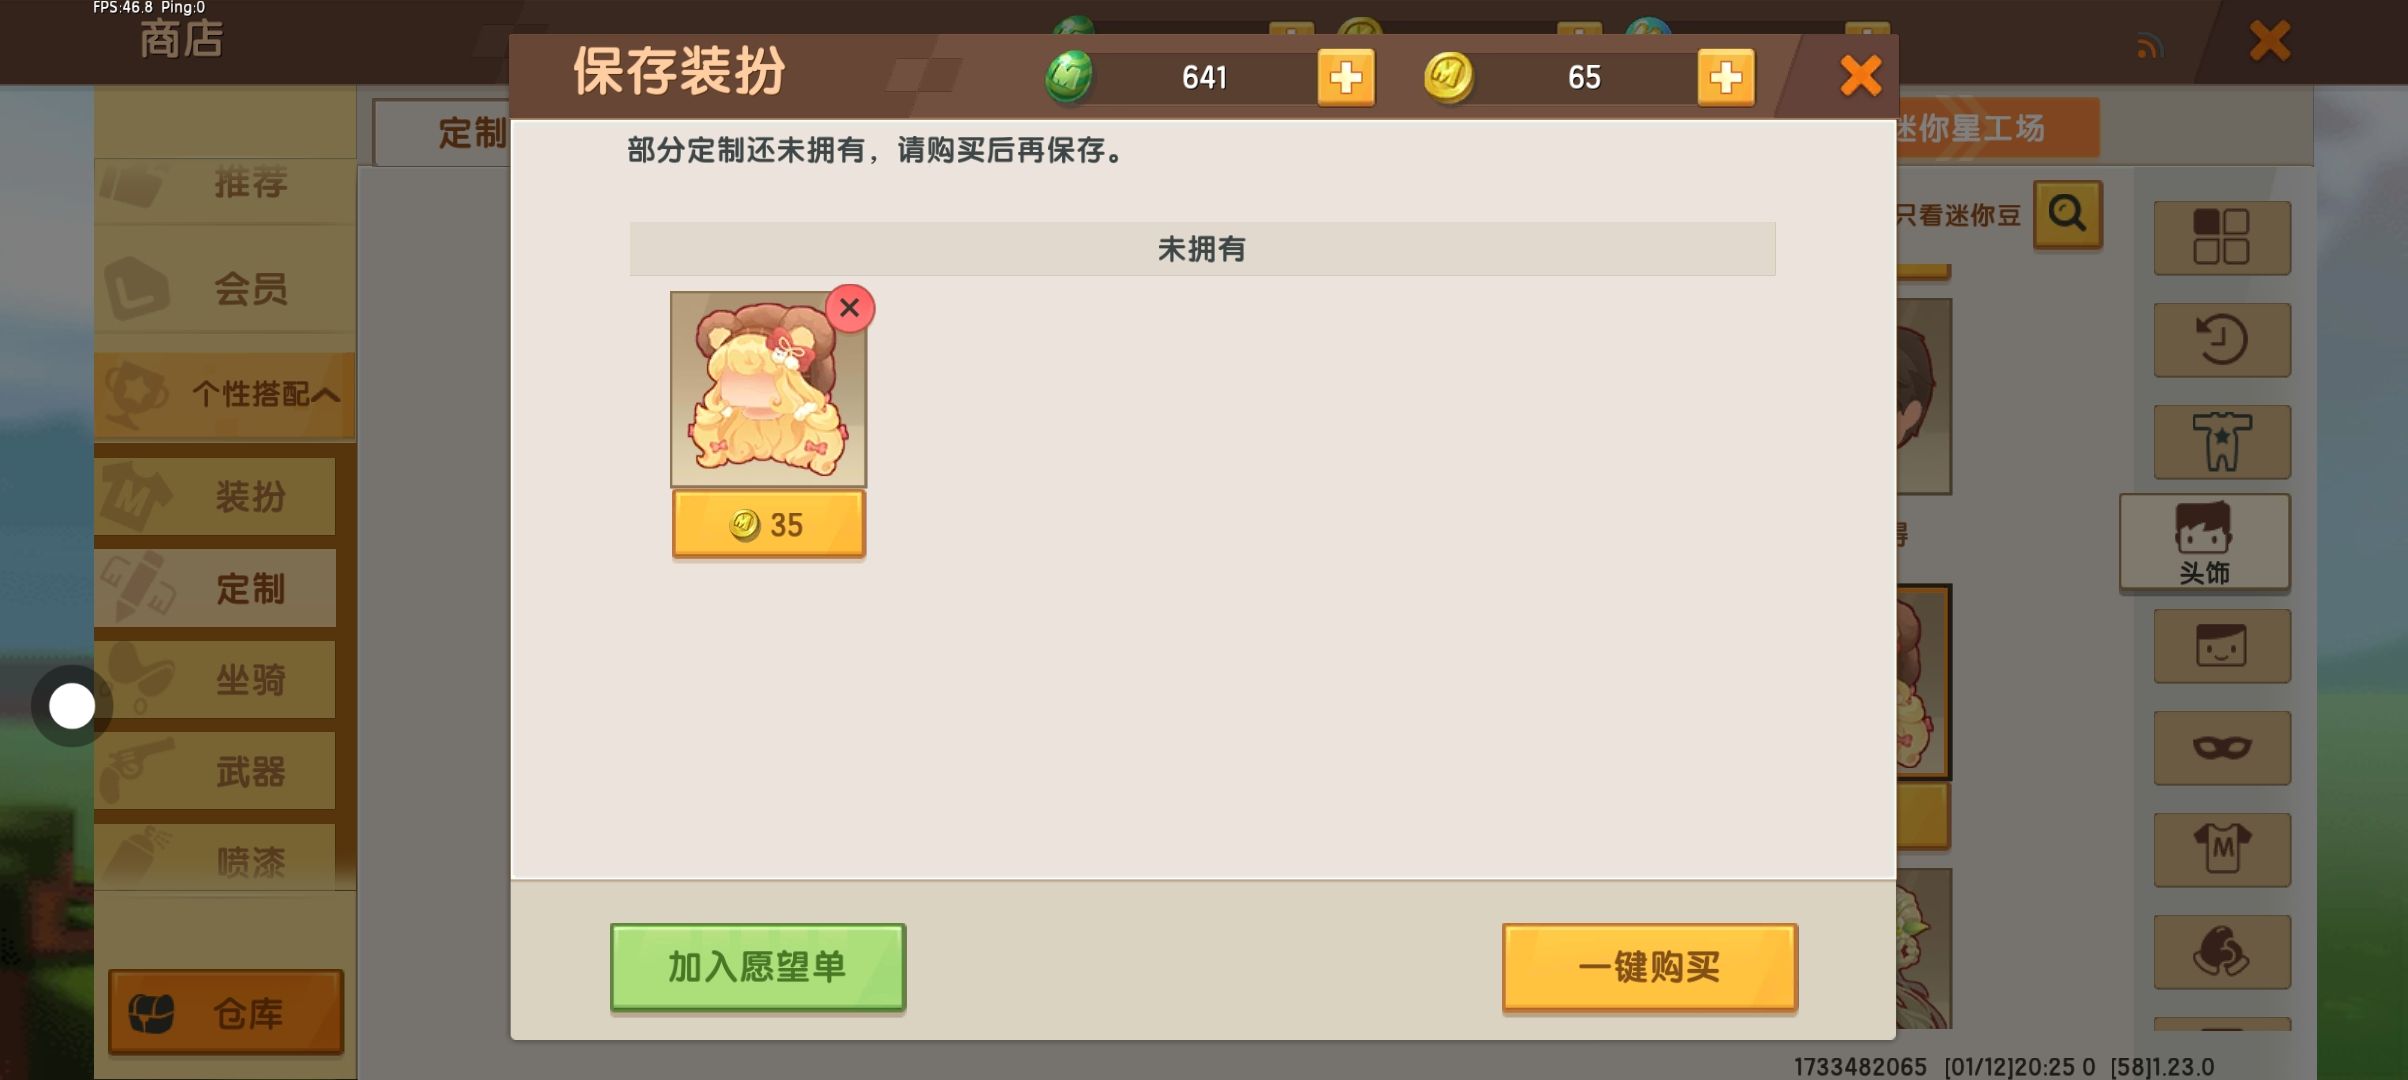Open the 仓库 warehouse button
This screenshot has width=2408, height=1080.
click(226, 1012)
